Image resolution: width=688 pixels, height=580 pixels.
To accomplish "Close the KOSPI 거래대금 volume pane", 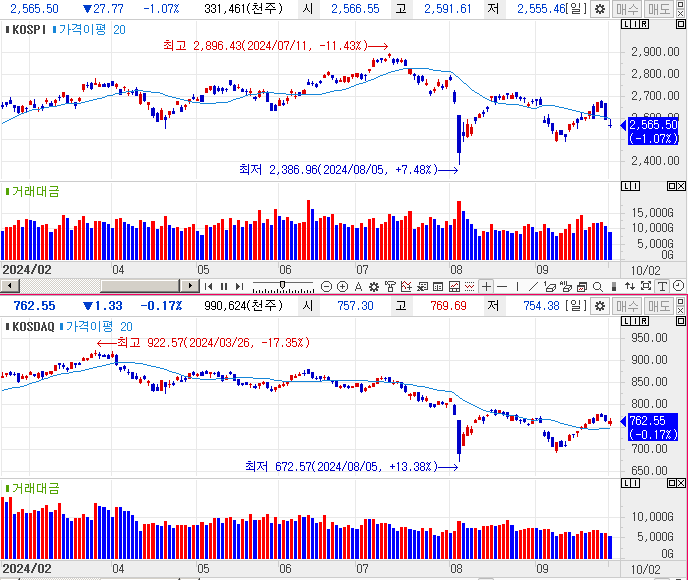I will 681,186.
